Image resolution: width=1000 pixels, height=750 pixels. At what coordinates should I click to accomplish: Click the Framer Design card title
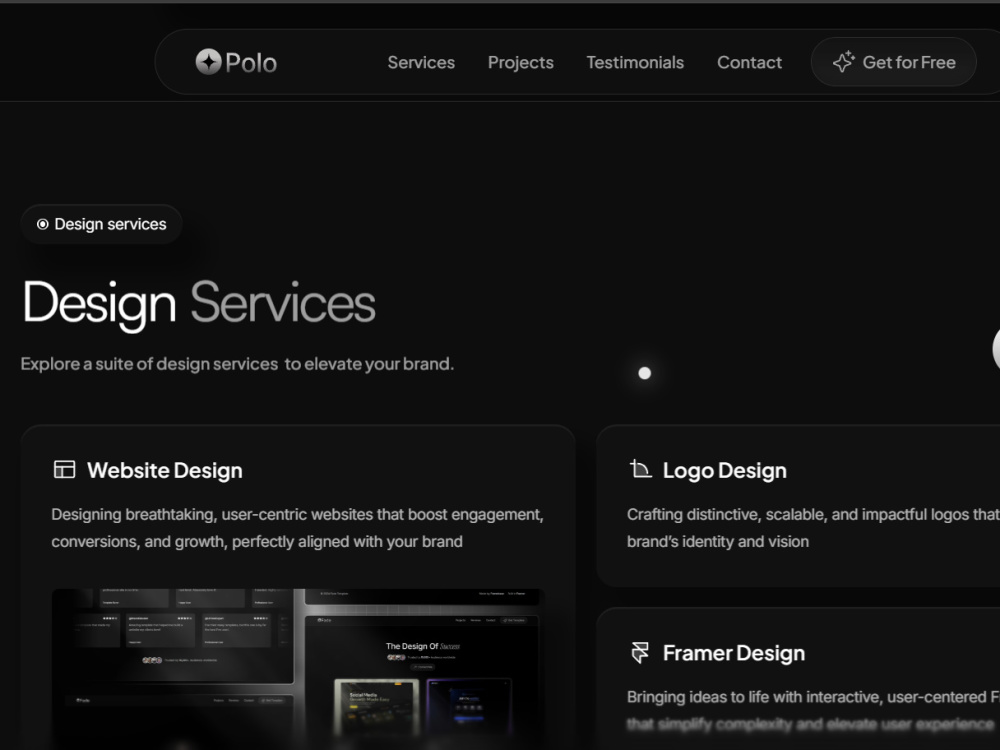pyautogui.click(x=733, y=653)
